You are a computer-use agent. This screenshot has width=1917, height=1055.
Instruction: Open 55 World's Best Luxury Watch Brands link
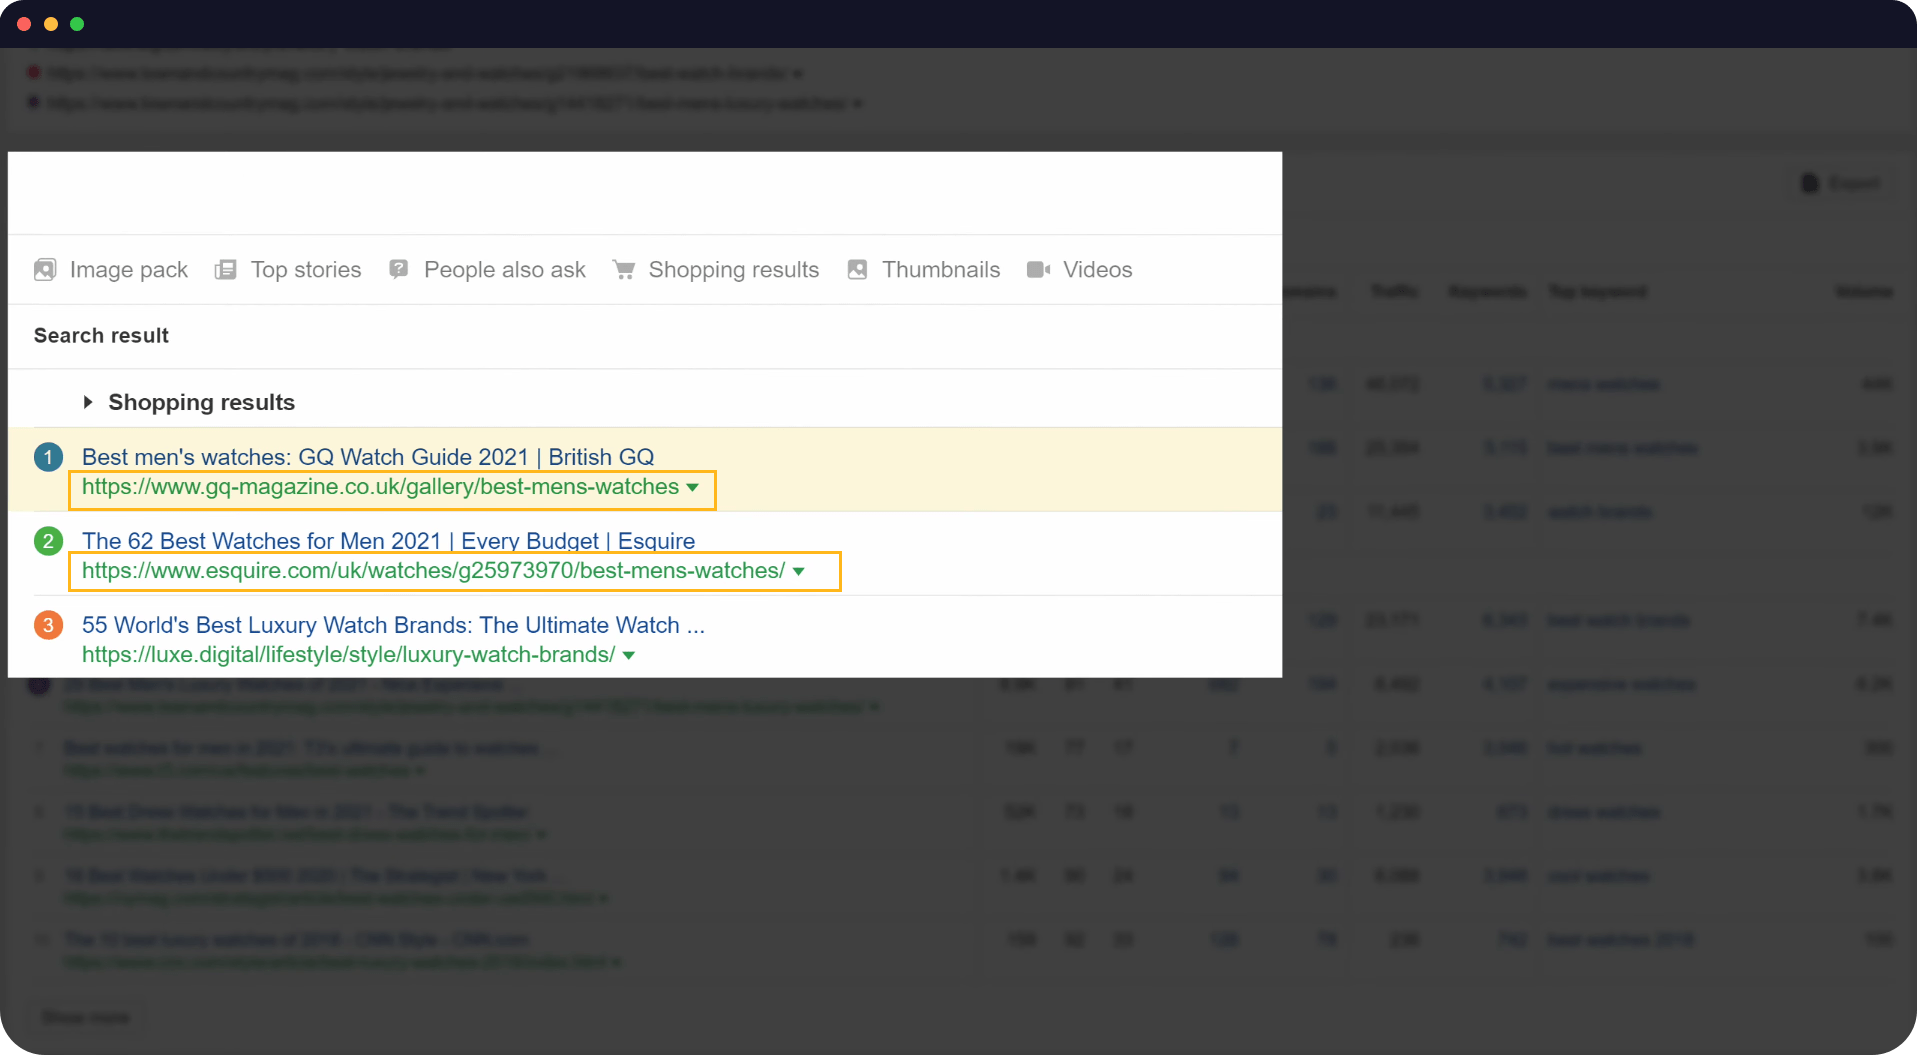[393, 625]
